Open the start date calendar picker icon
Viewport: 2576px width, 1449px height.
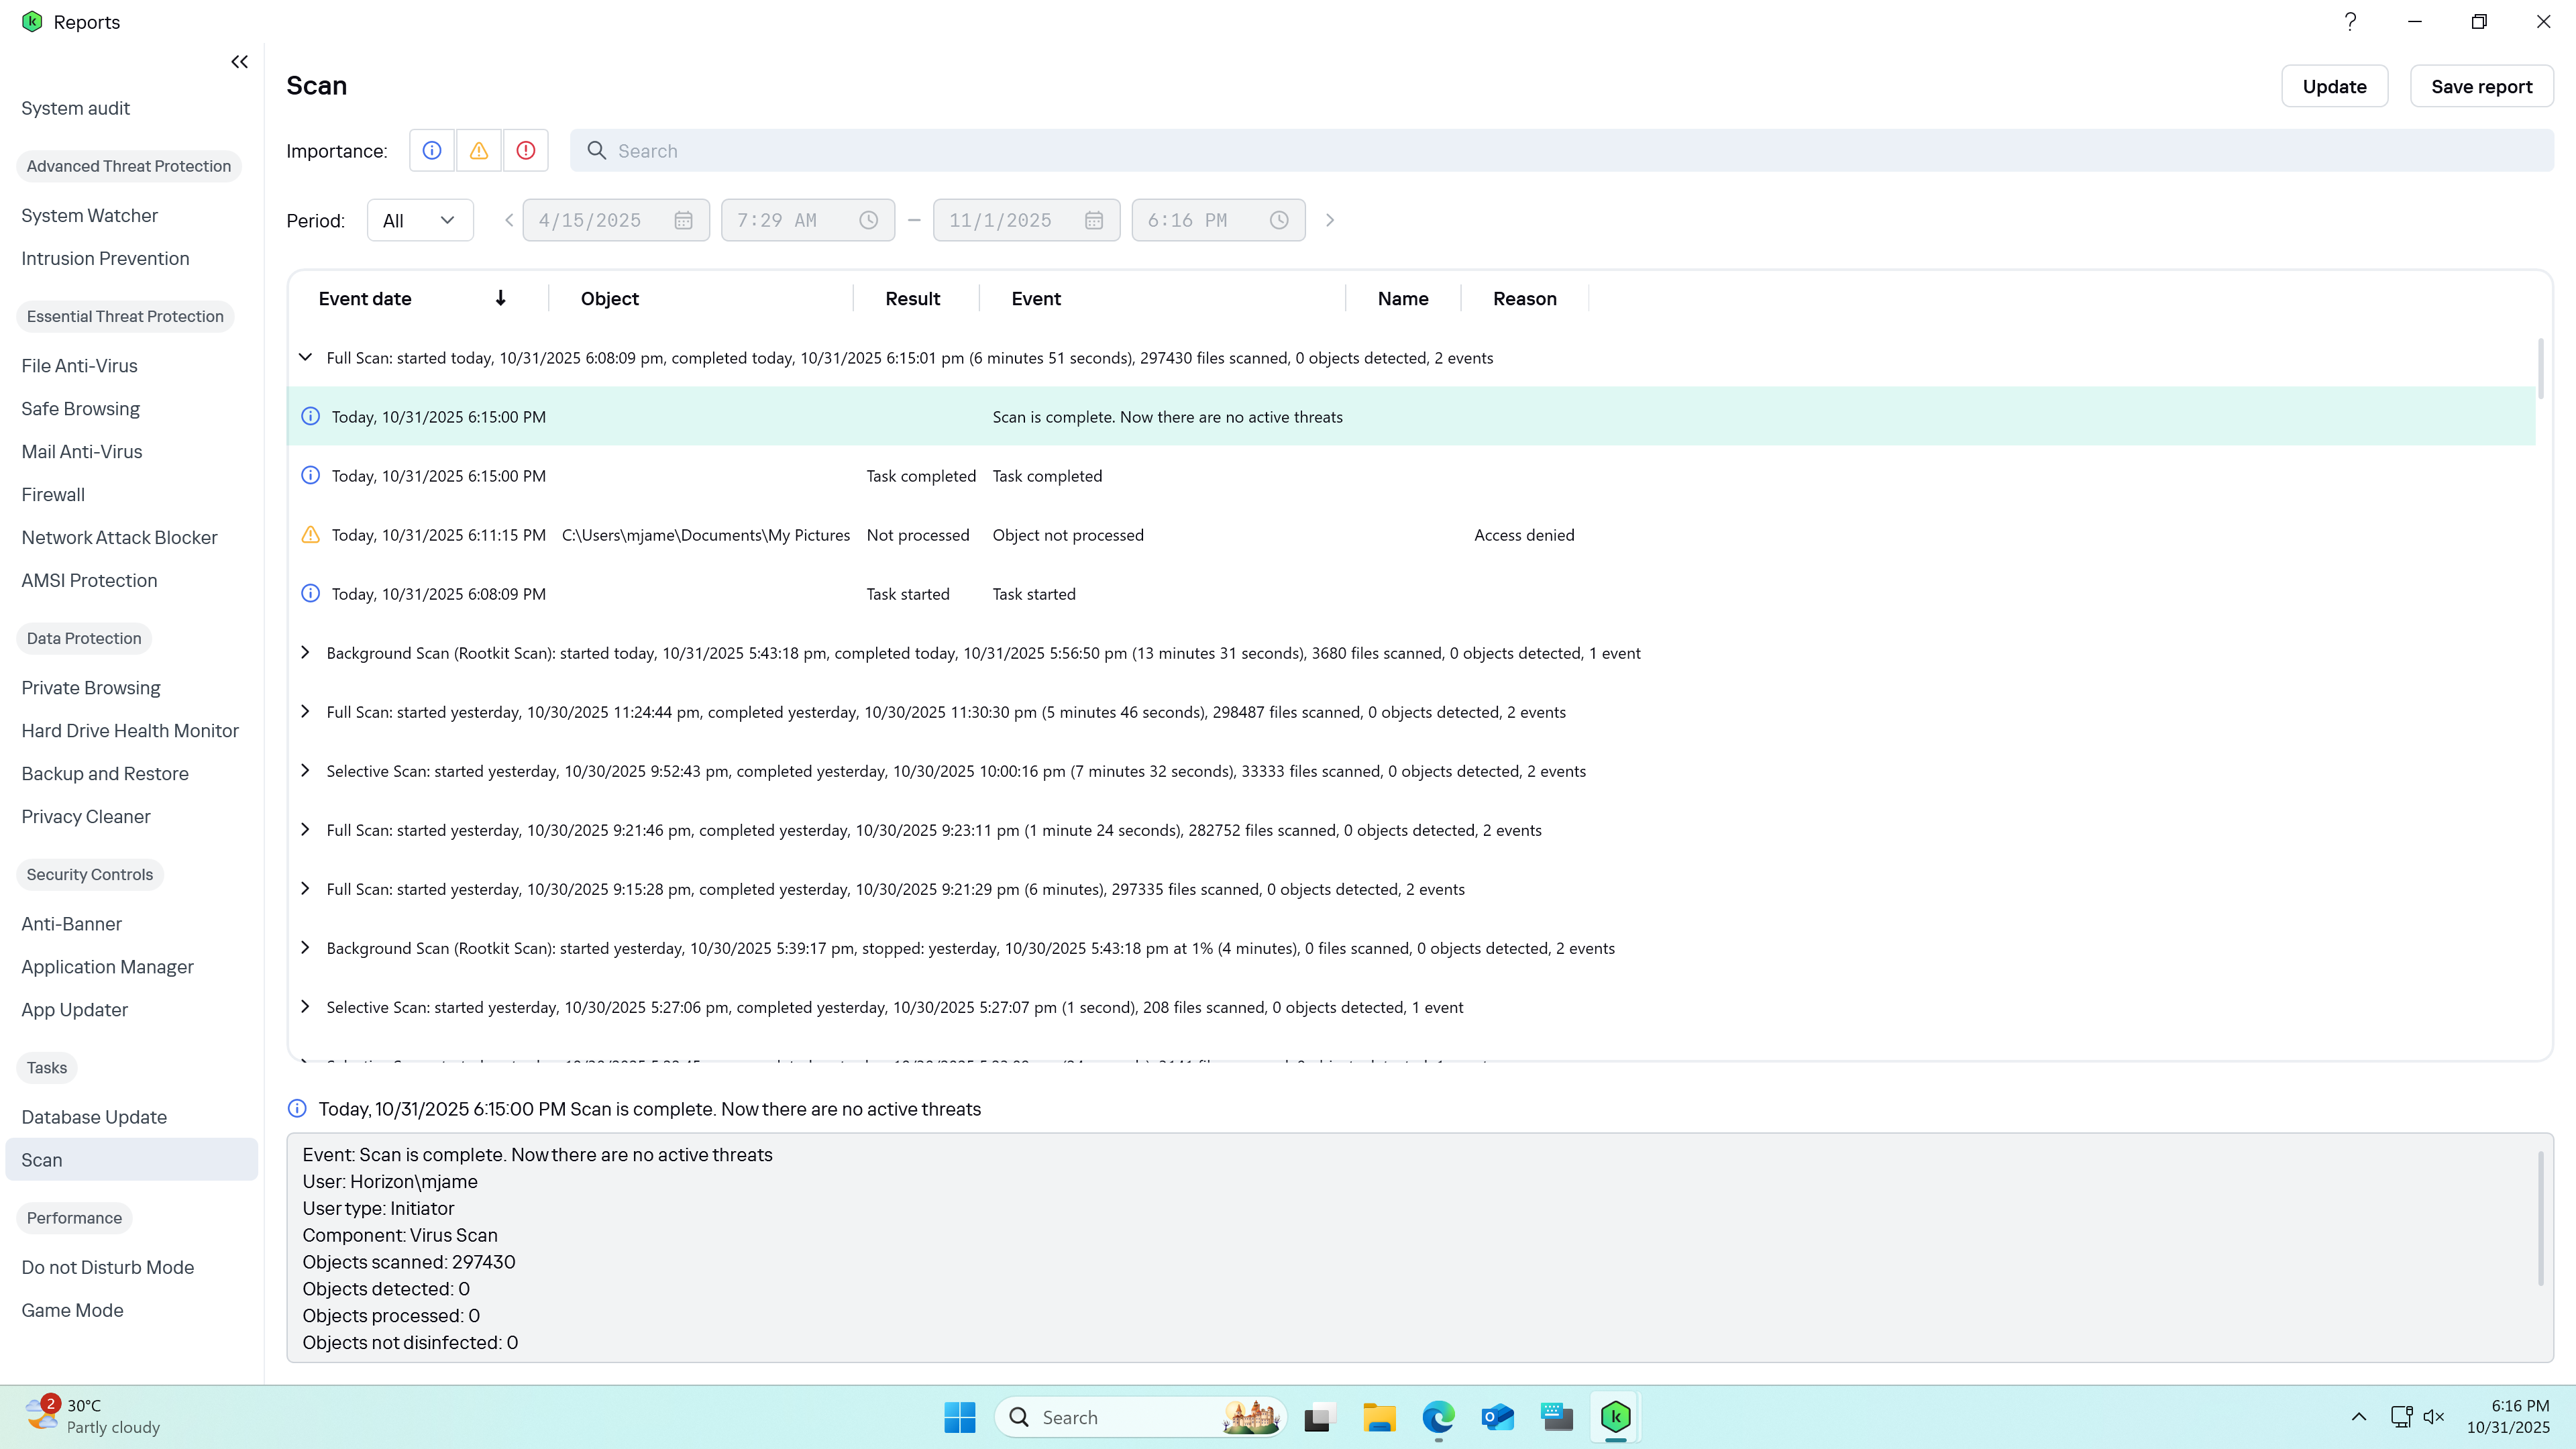[x=683, y=220]
